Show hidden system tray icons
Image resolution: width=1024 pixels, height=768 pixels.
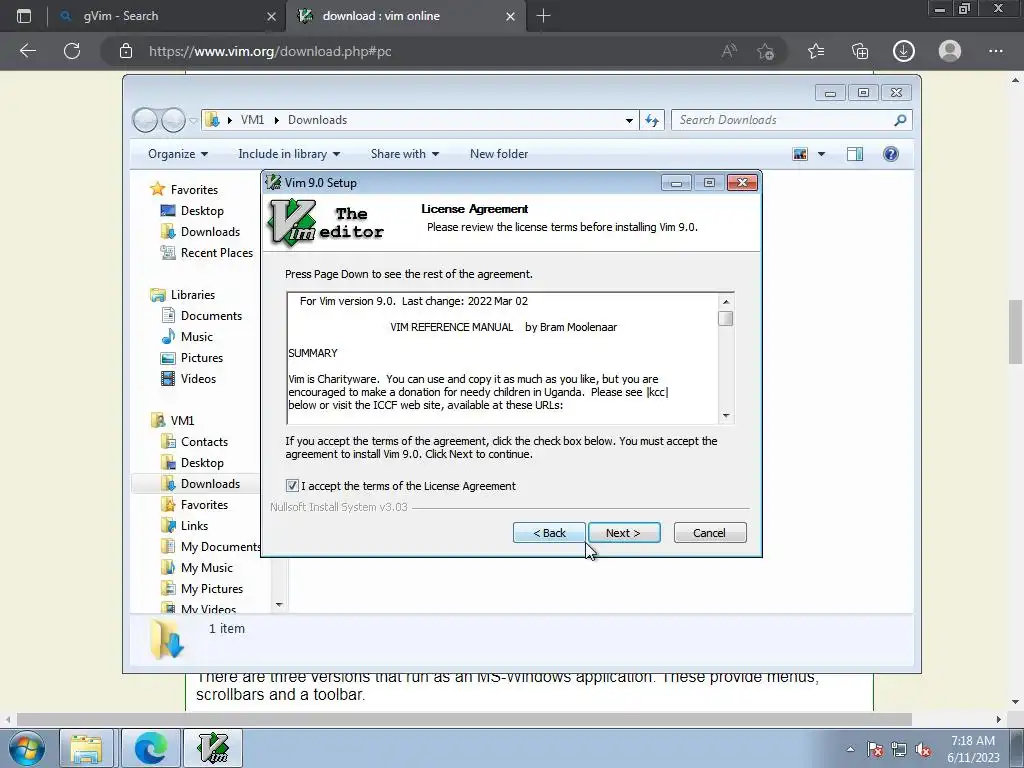[850, 749]
